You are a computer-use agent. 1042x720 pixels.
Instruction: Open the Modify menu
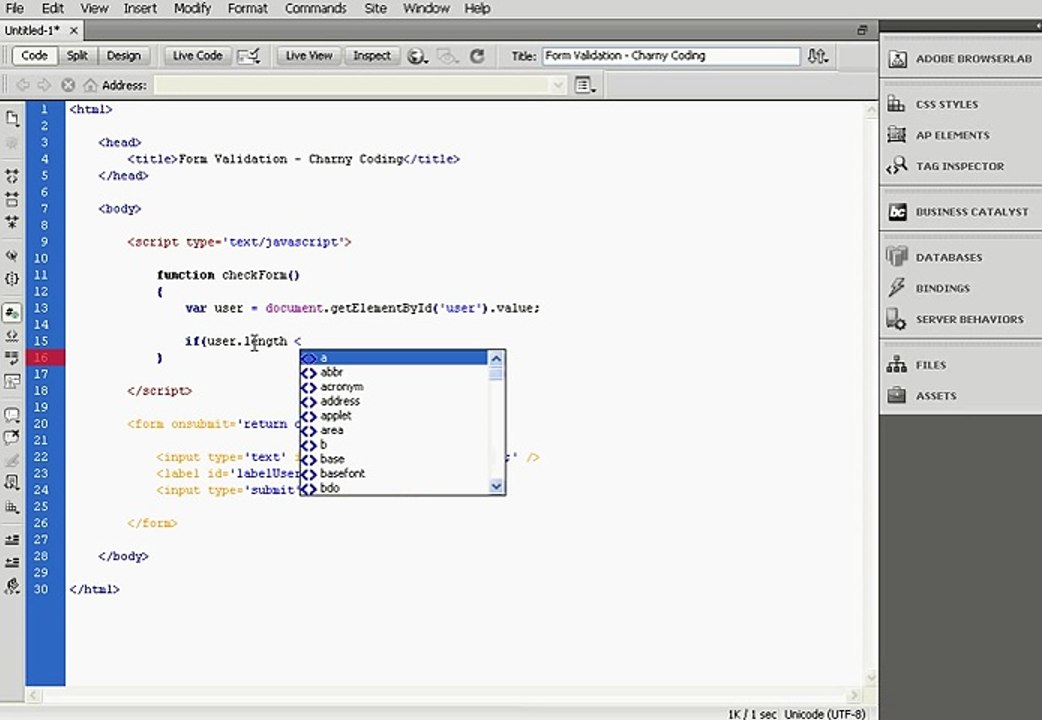[192, 9]
